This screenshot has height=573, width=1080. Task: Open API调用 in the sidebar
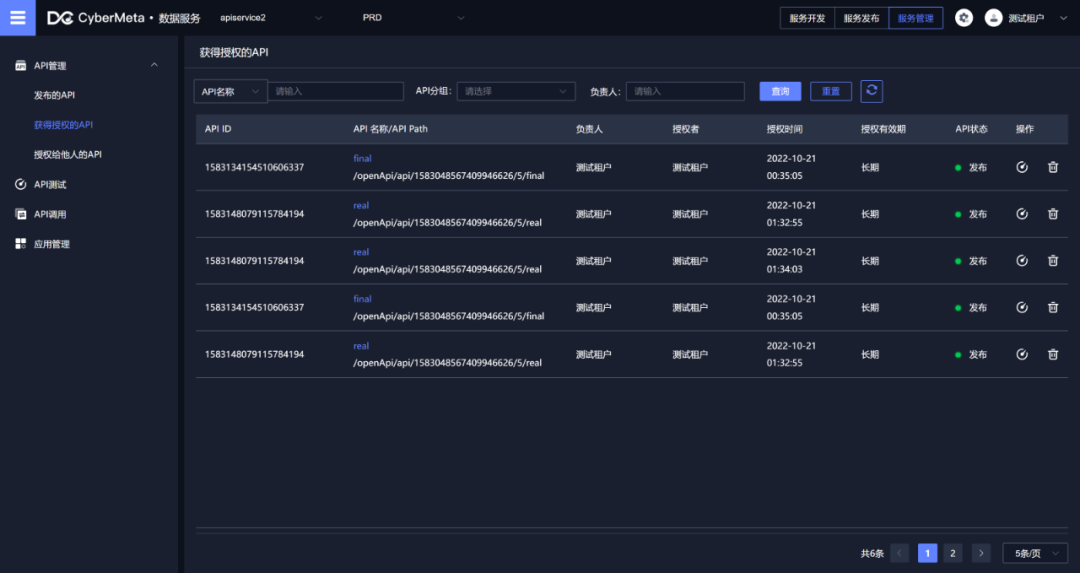pyautogui.click(x=50, y=214)
